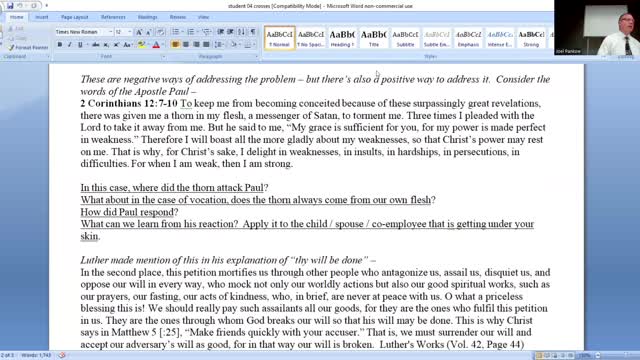
Task: Apply the Normal style
Action: [x=280, y=38]
